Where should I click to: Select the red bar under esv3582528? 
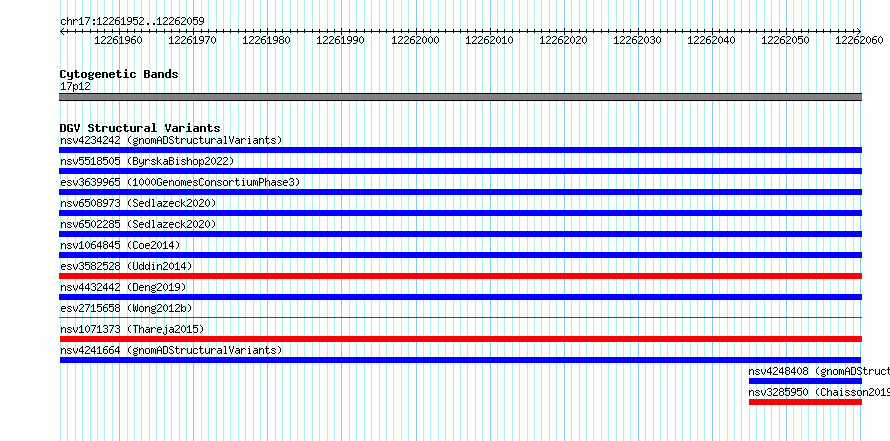pos(460,276)
